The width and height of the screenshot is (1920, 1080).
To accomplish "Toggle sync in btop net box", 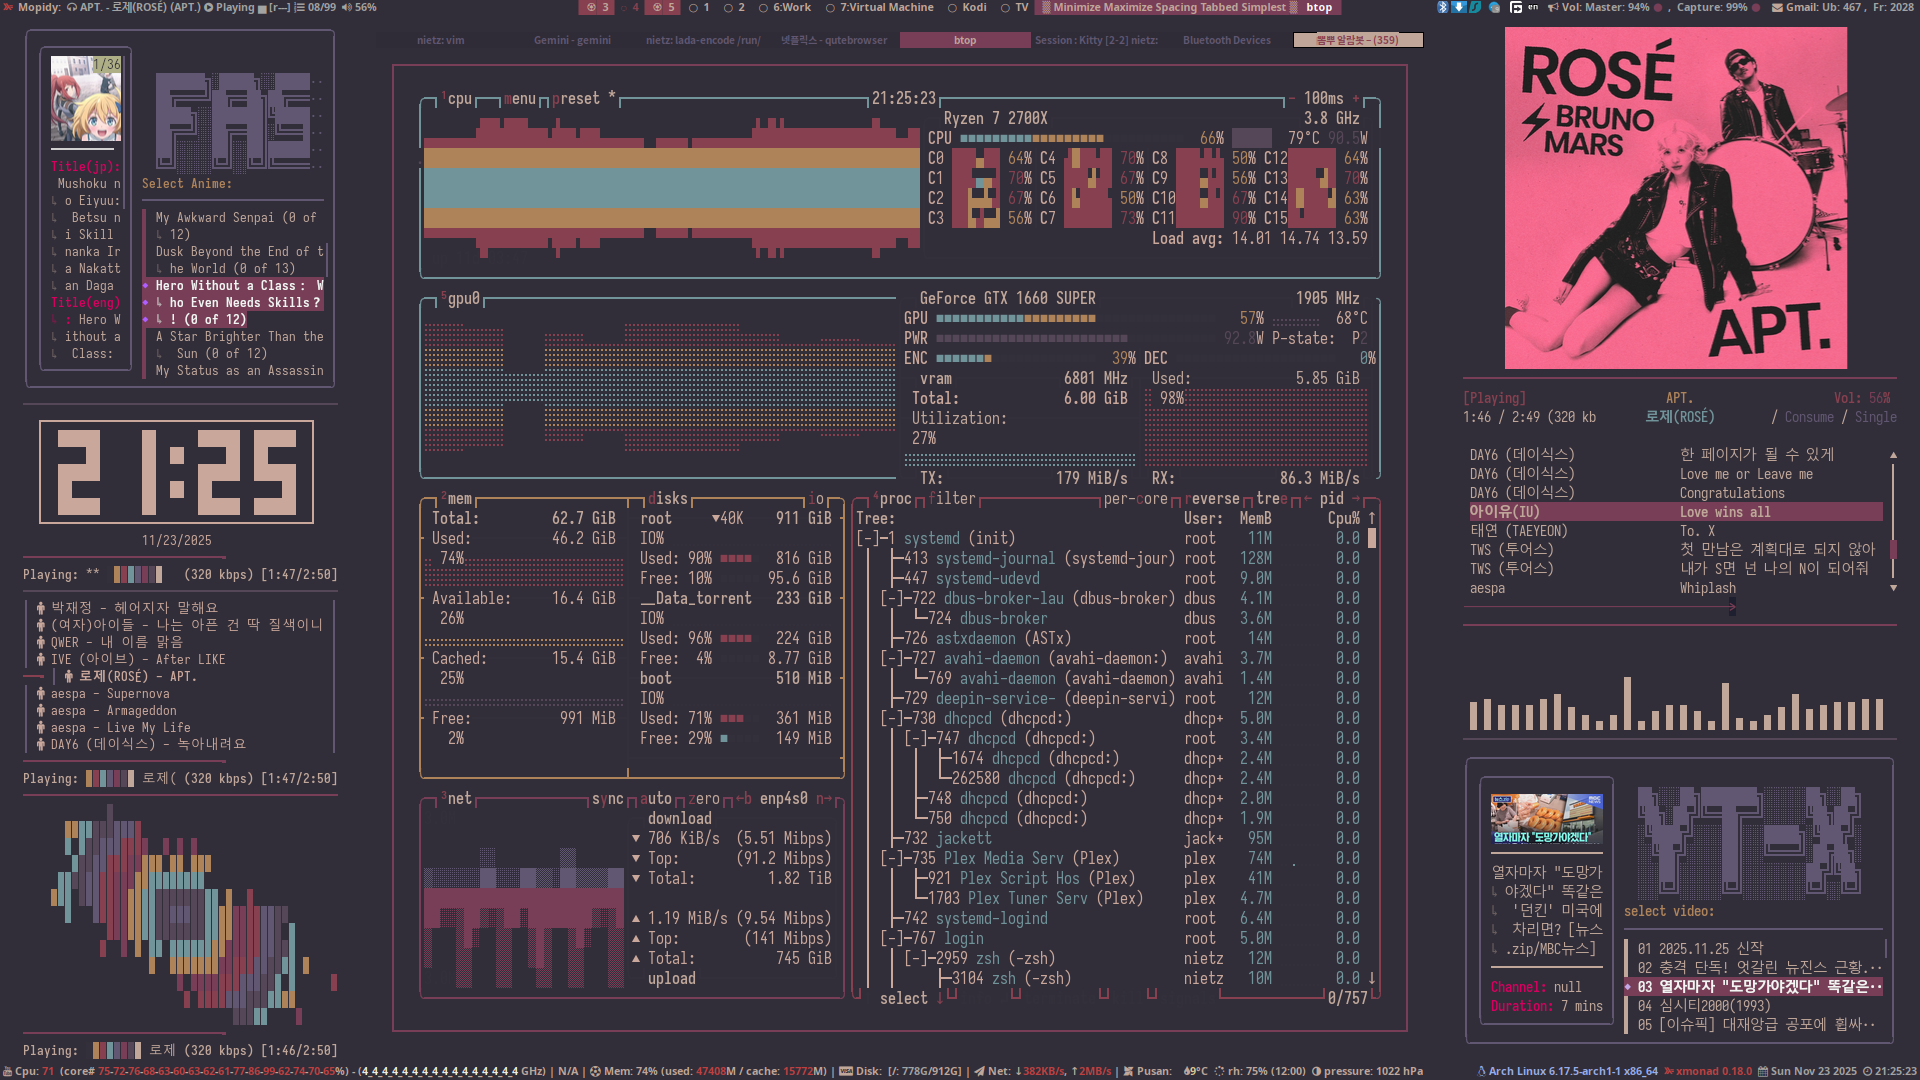I will pos(608,798).
